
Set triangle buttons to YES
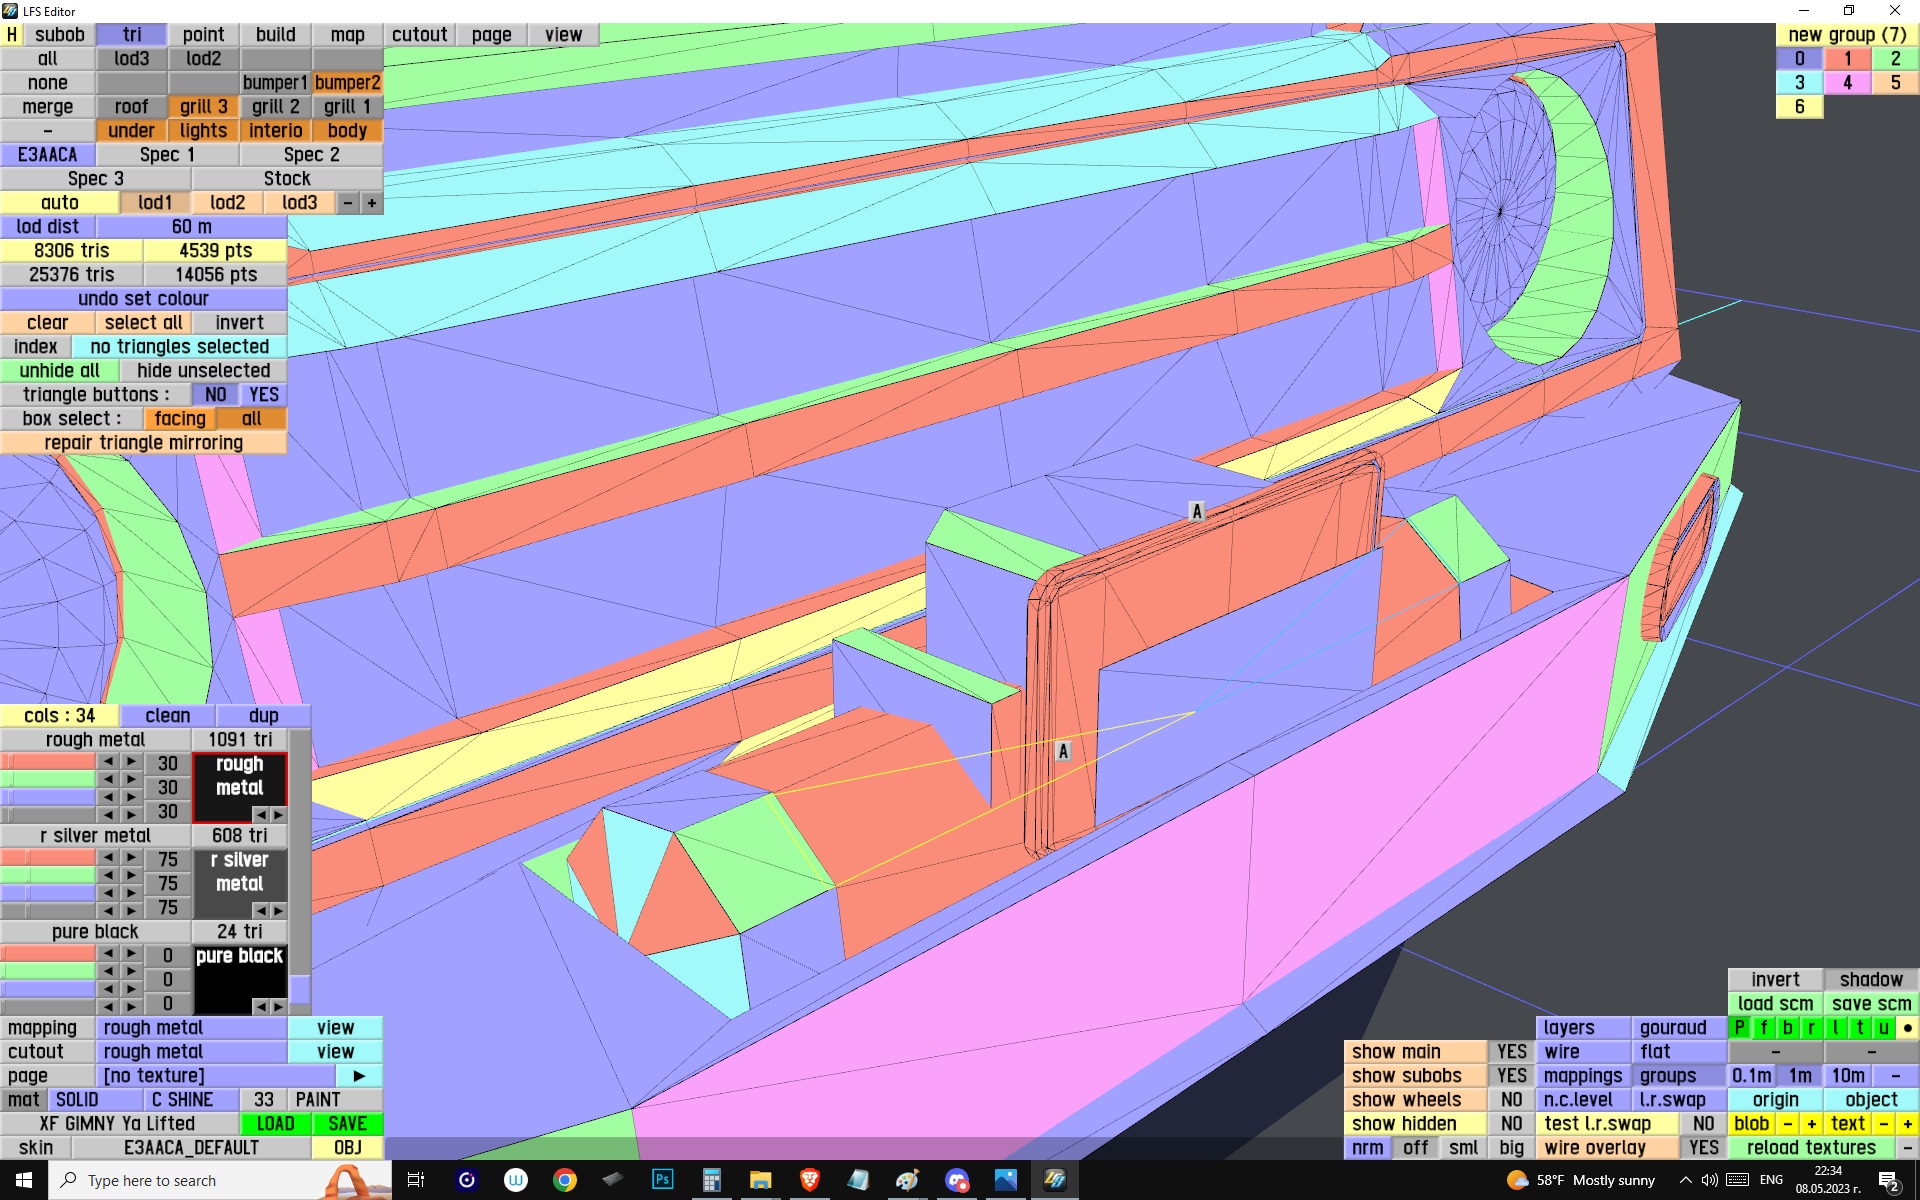tap(264, 395)
